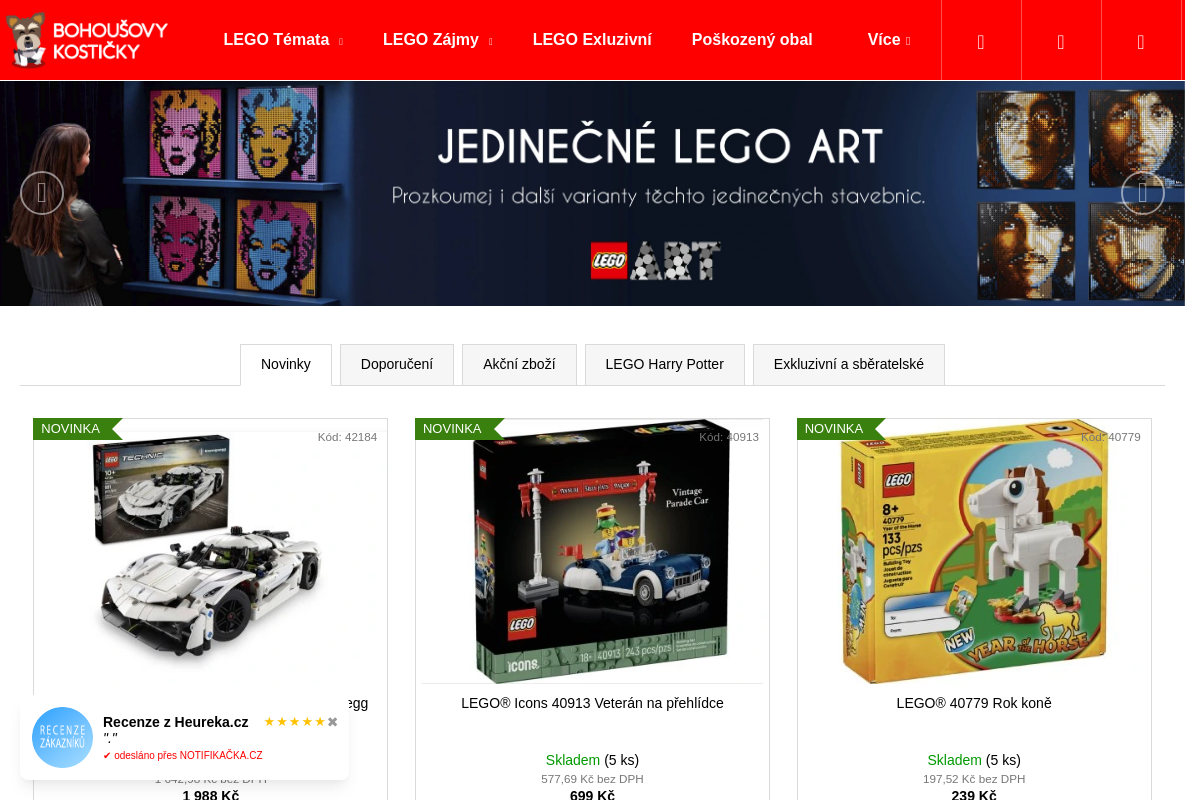Click the LEGO 40779 Rok koně product image

(974, 552)
